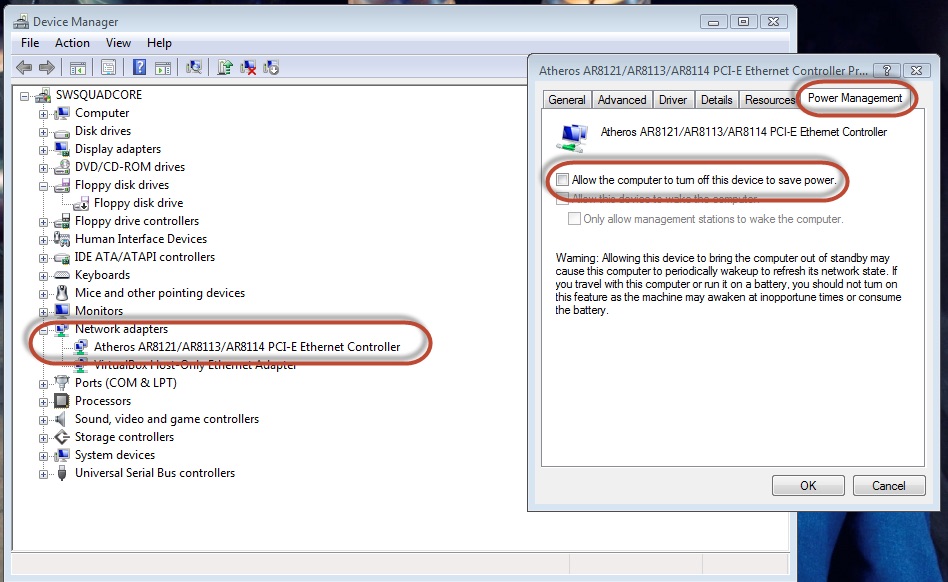The height and width of the screenshot is (582, 948).
Task: Click OK in the Atheros properties dialog
Action: [x=808, y=485]
